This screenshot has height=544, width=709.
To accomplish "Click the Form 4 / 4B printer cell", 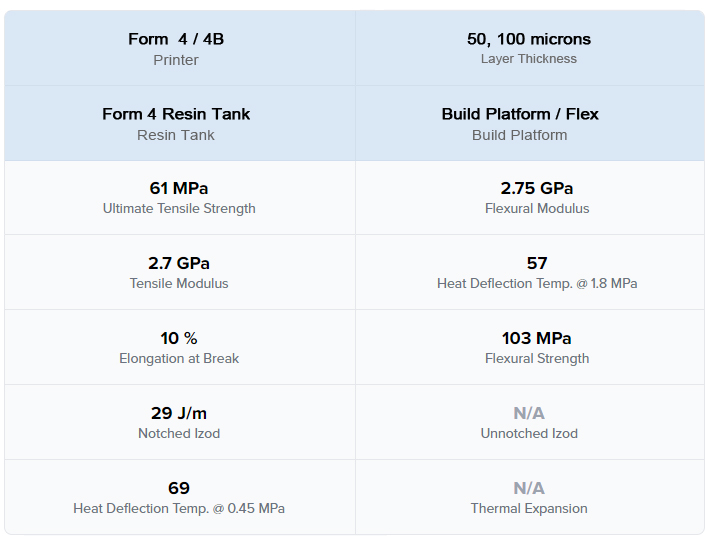I will [x=180, y=48].
